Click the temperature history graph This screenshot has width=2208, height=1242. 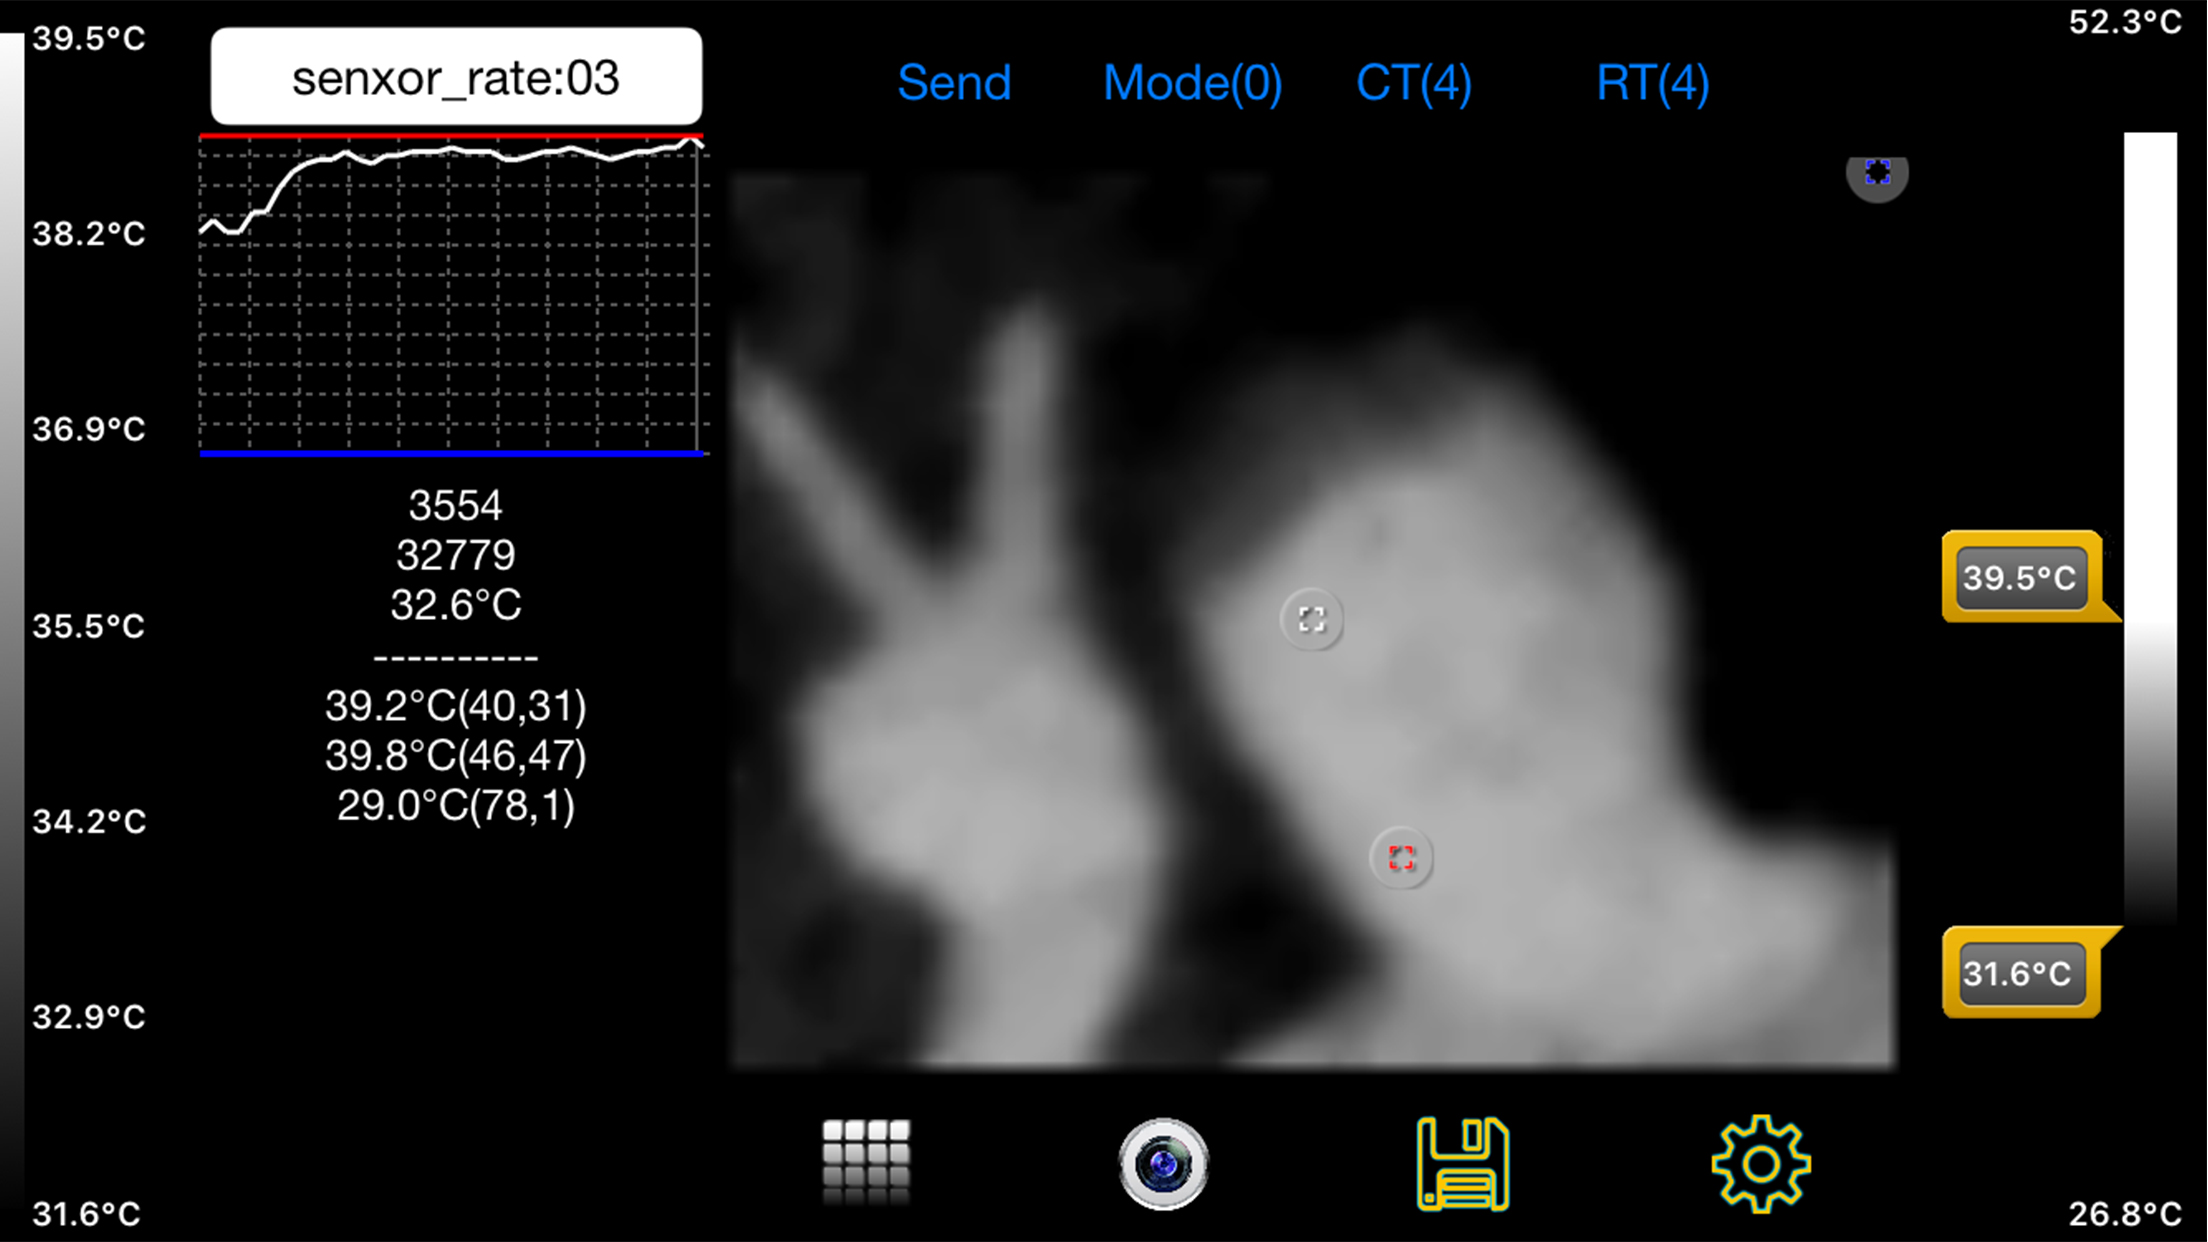tap(452, 295)
